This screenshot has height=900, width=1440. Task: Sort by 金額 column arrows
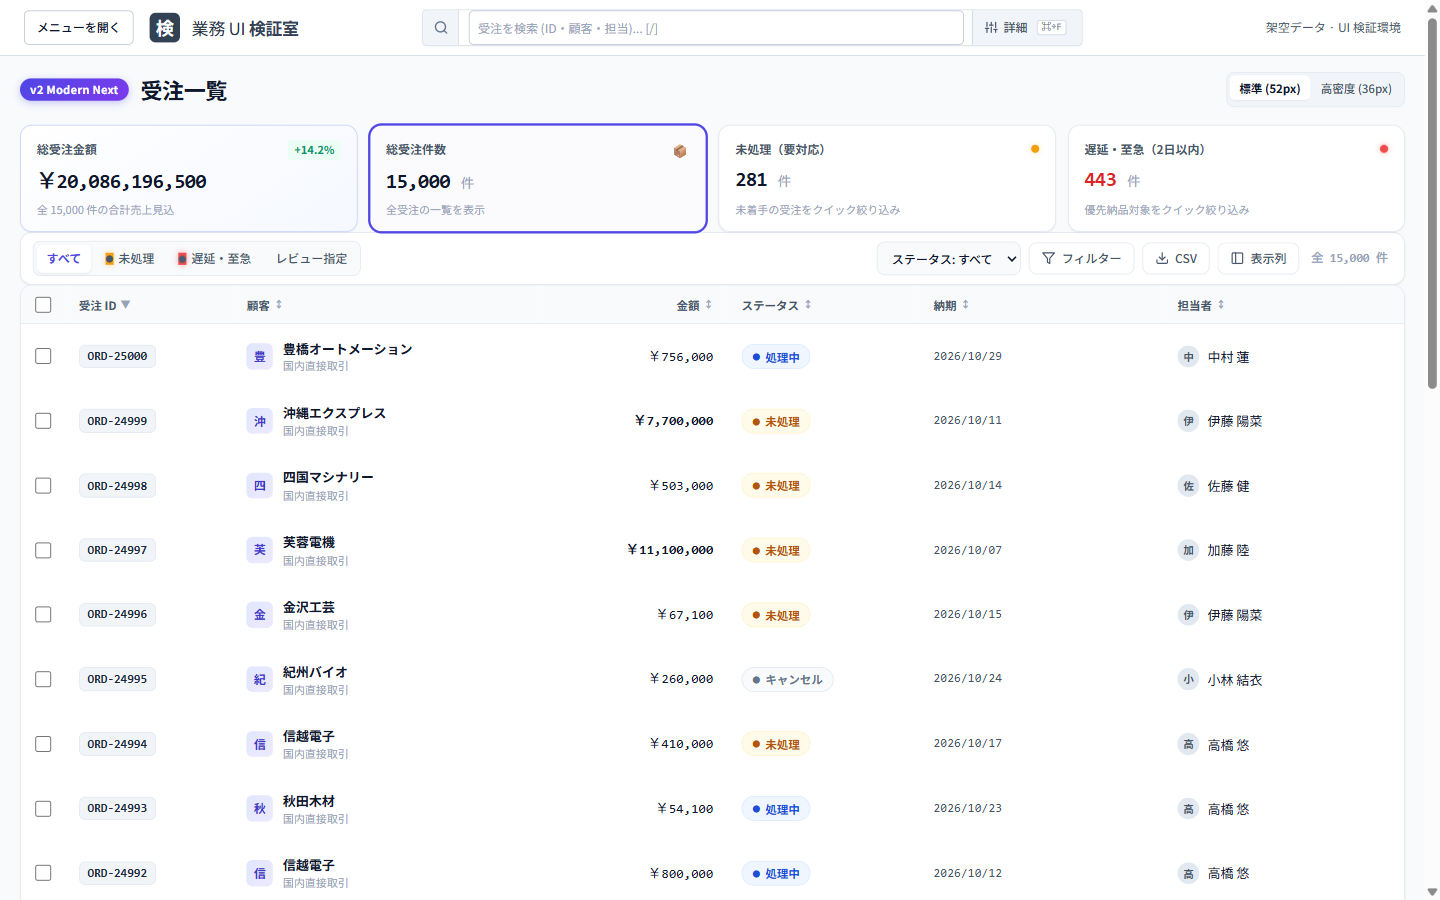(709, 305)
